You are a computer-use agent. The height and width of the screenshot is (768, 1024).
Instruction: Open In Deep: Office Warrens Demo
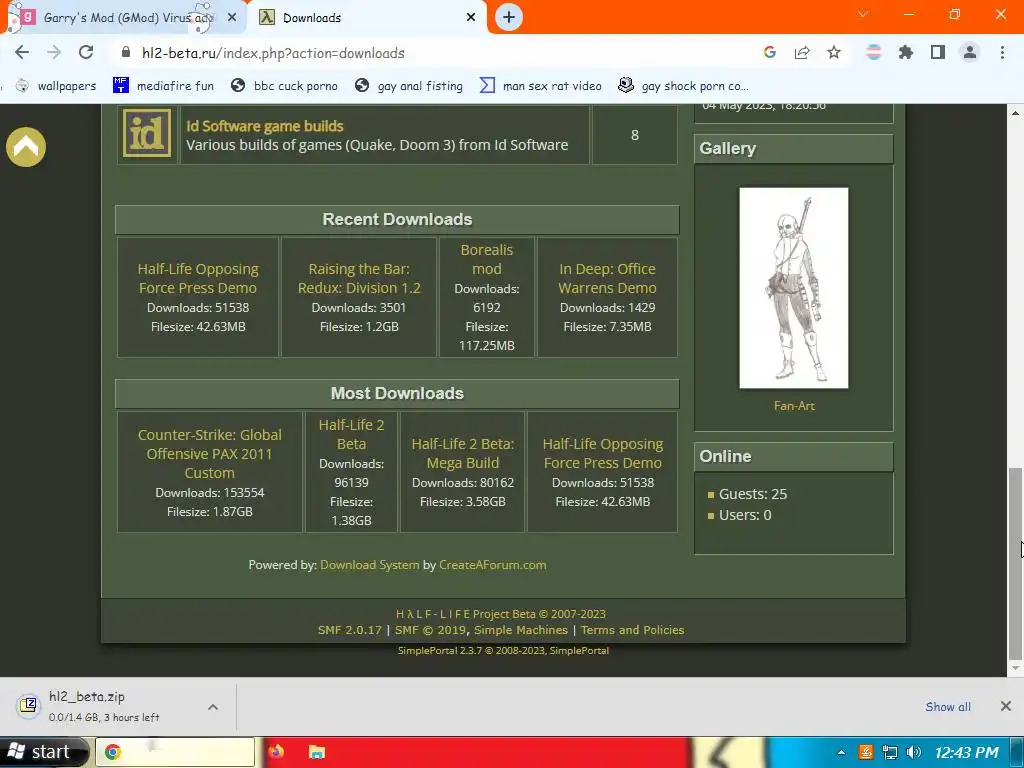click(607, 278)
